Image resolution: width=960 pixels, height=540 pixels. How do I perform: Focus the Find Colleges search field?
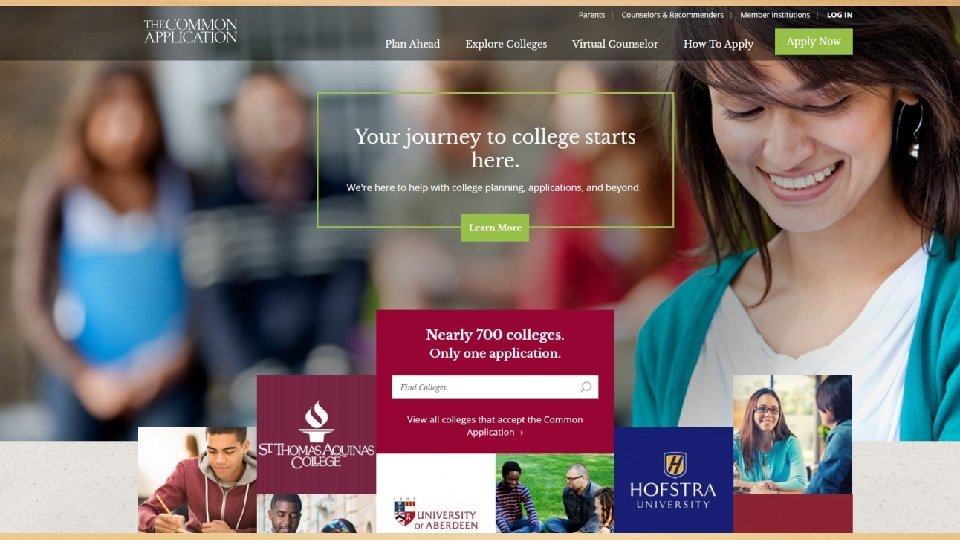495,387
